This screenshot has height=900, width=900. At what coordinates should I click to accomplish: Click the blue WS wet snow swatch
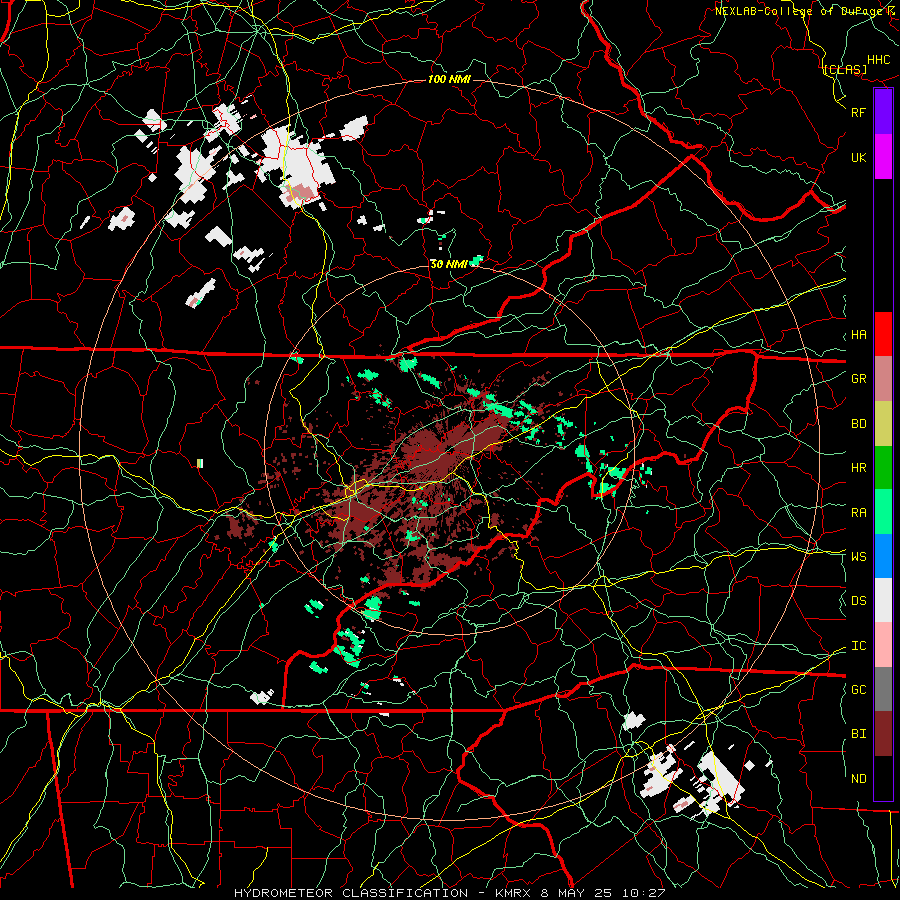[883, 556]
